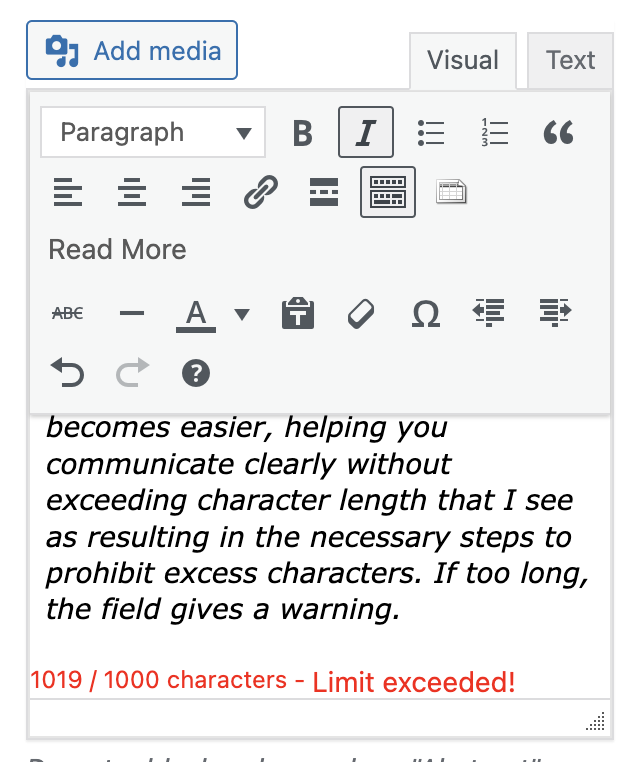Expand the text color dropdown arrow
The image size is (640, 762).
(x=242, y=314)
